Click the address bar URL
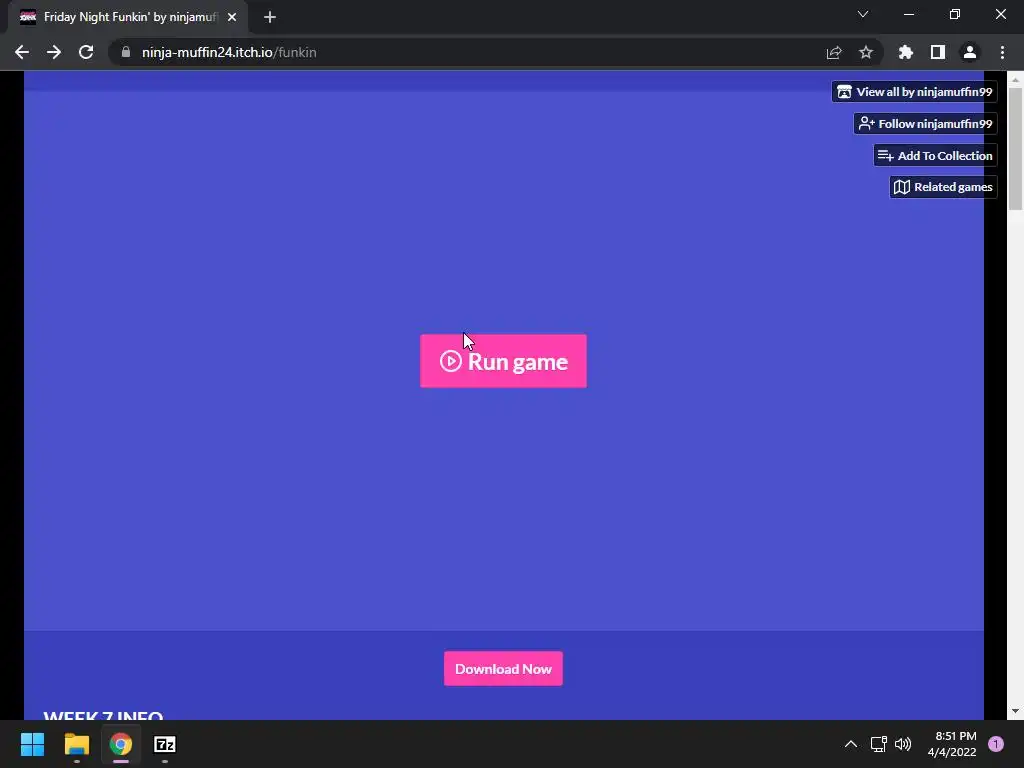Viewport: 1024px width, 768px height. coord(229,52)
